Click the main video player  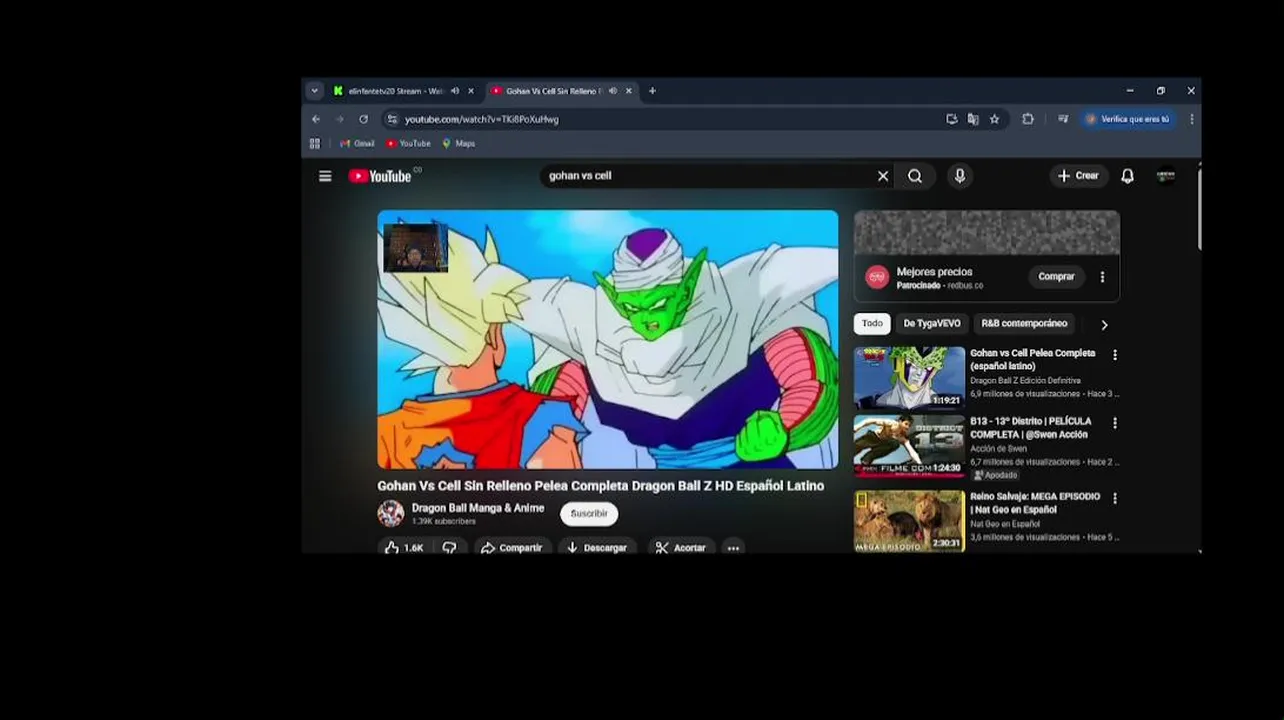(608, 340)
